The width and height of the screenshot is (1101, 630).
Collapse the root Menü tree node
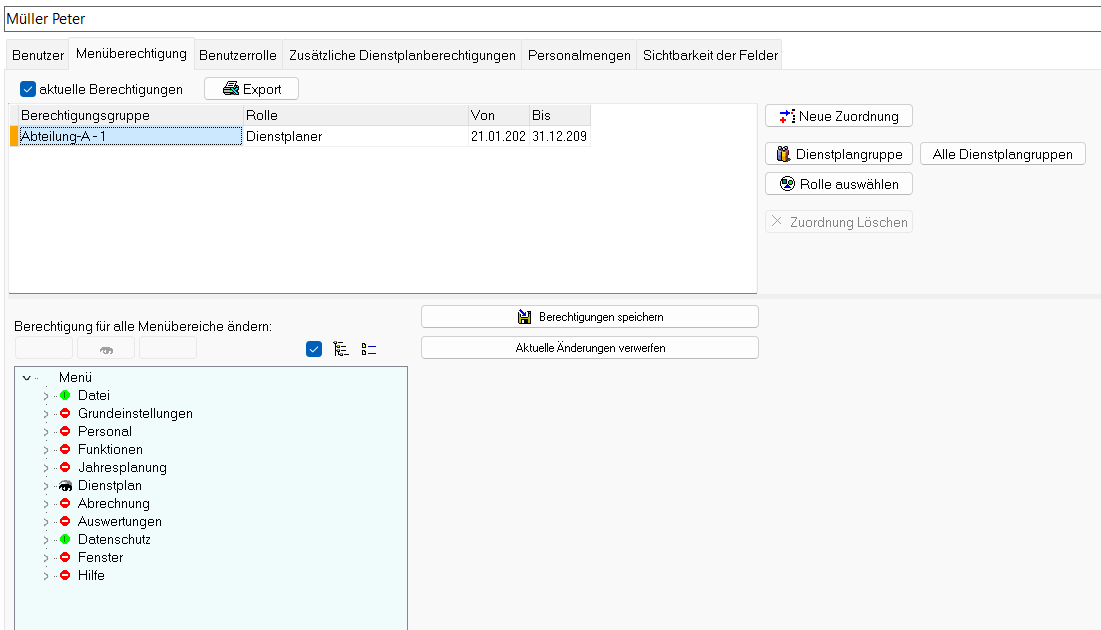tap(27, 378)
